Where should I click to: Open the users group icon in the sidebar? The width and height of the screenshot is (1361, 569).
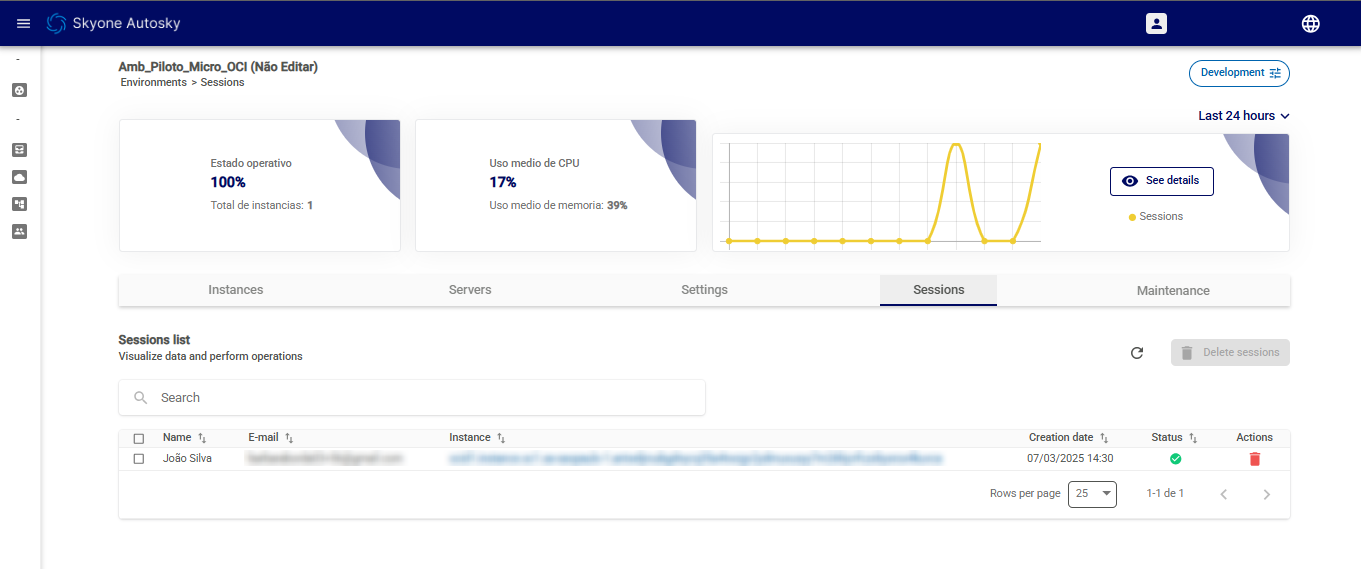(x=19, y=231)
